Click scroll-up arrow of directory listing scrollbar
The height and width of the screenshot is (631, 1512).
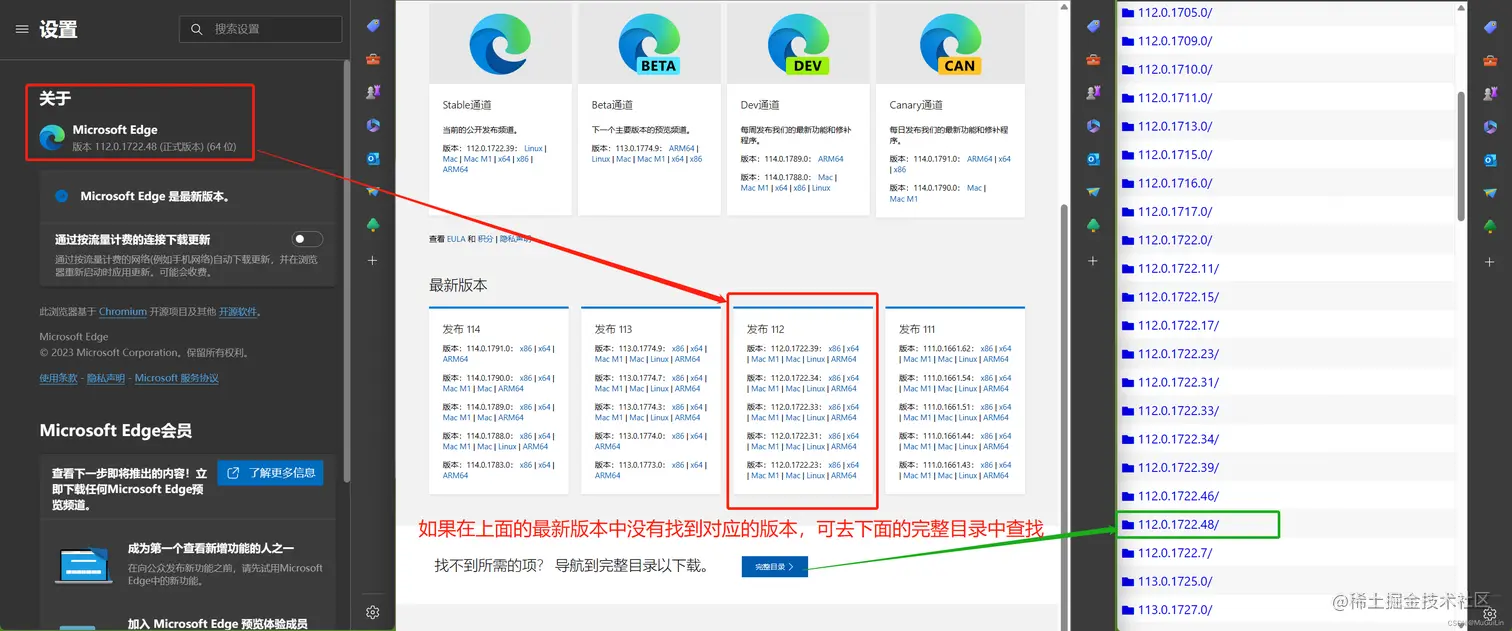pyautogui.click(x=1461, y=8)
